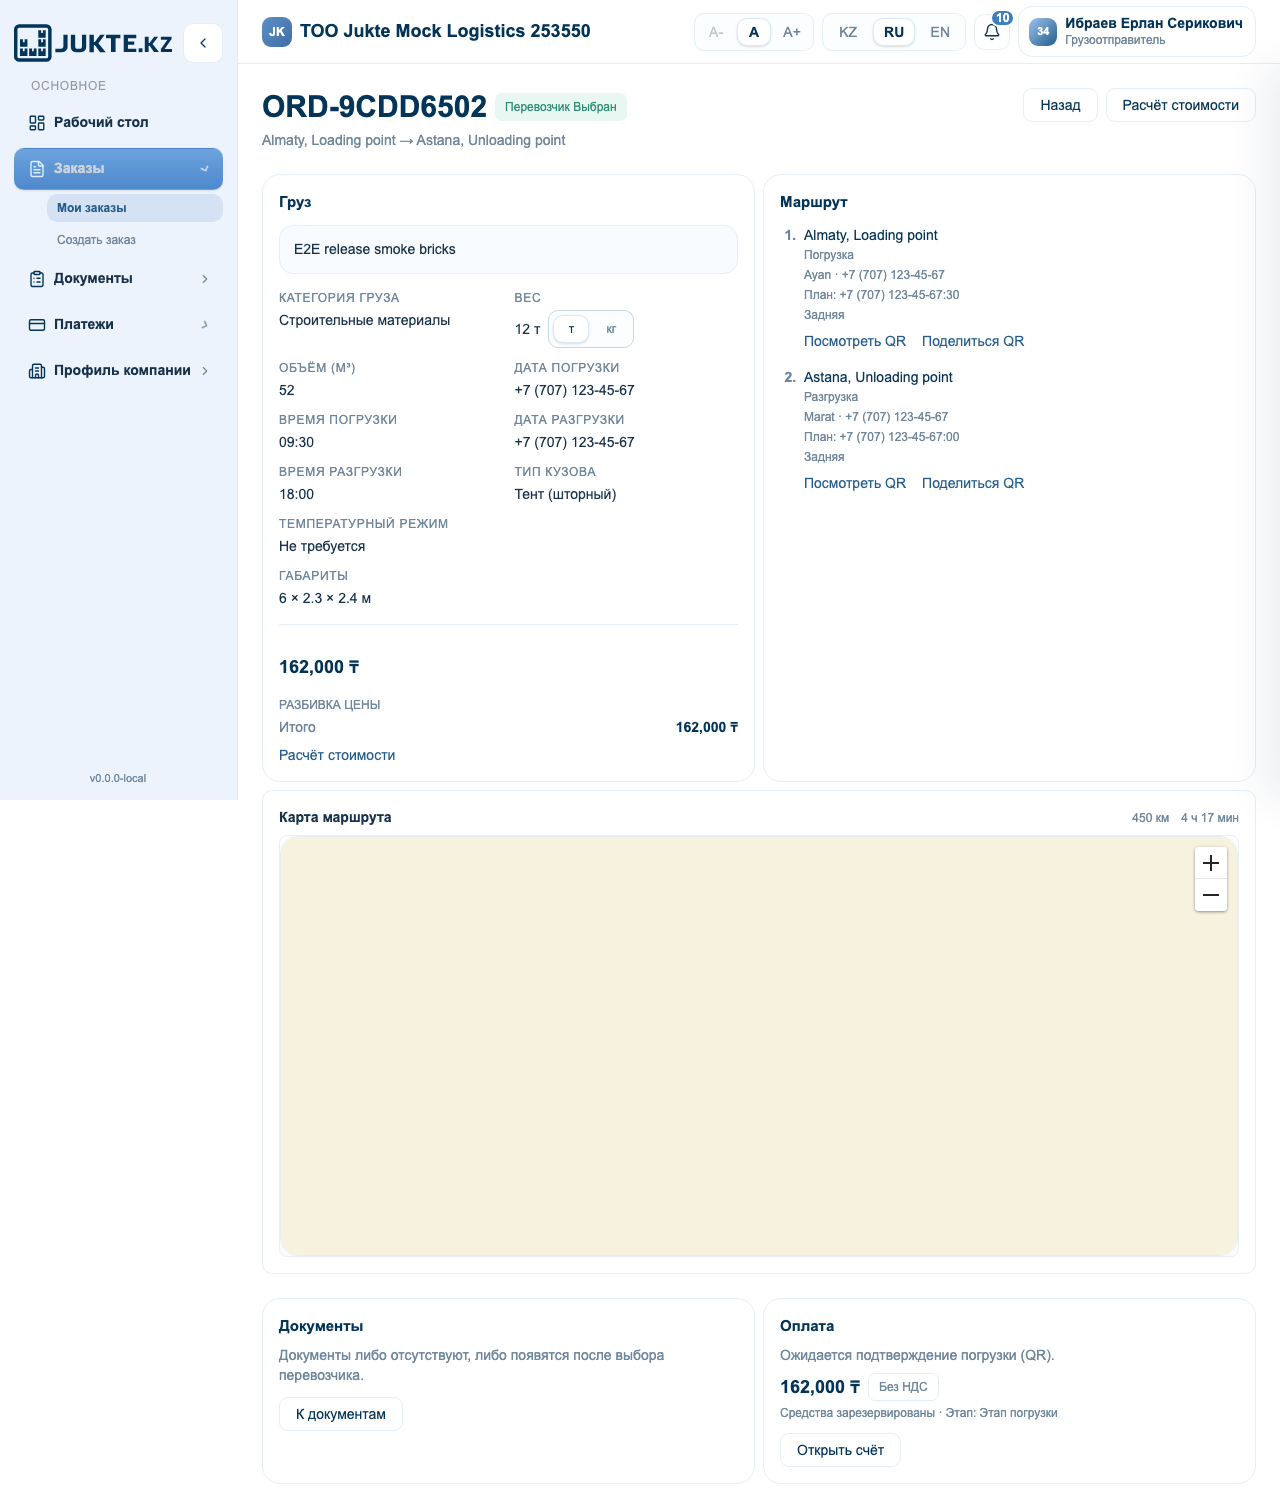1280x1508 pixels.
Task: Open the Рабочий стол dashboard icon
Action: (37, 123)
